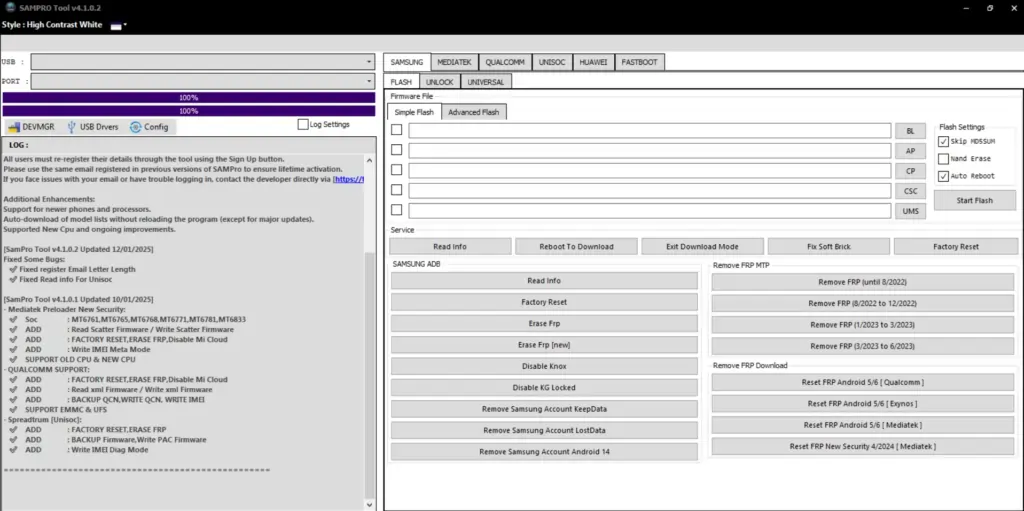This screenshot has height=511, width=1024.
Task: Click the BL file browse button
Action: point(910,131)
